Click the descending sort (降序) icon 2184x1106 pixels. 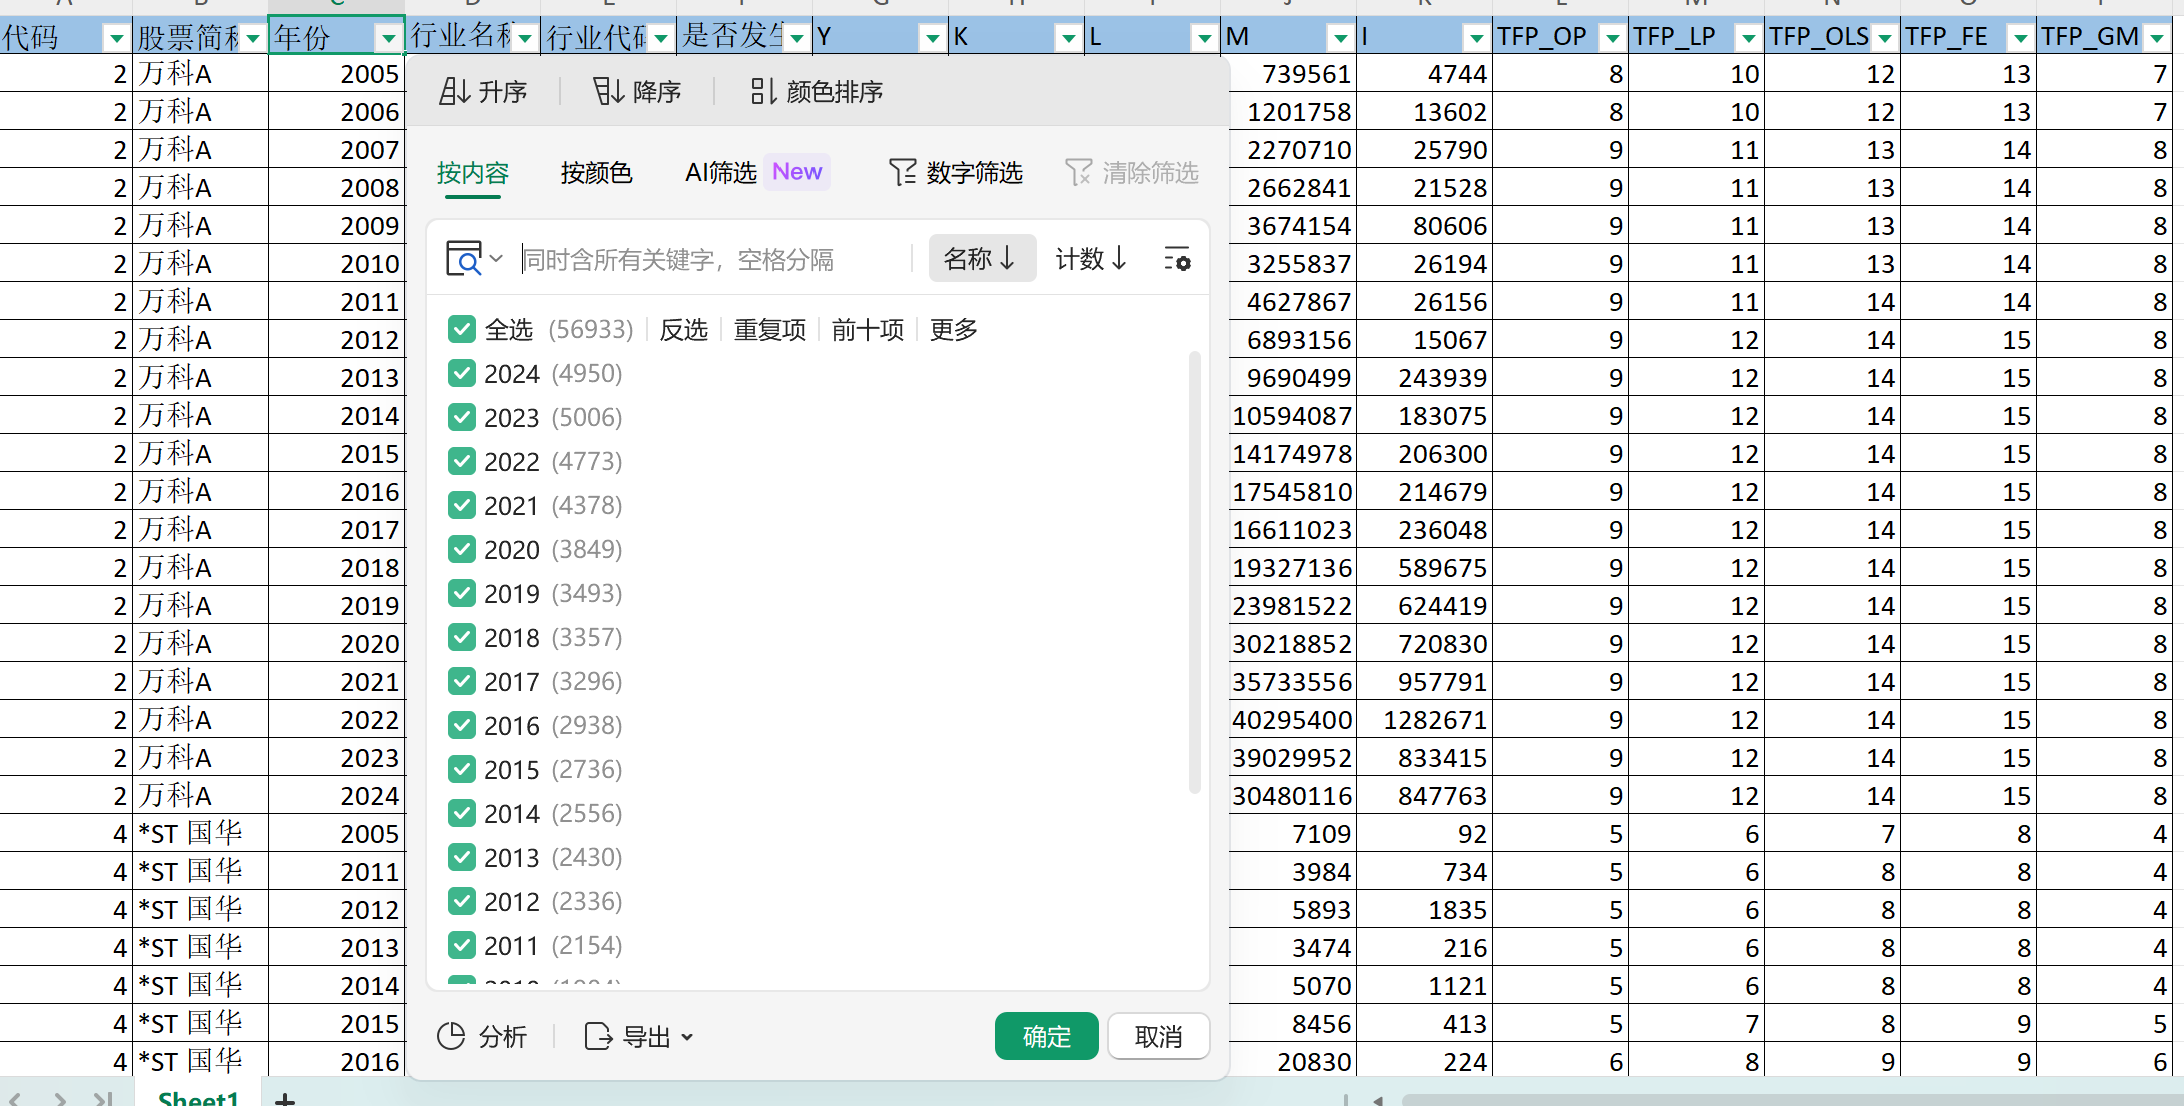pyautogui.click(x=608, y=92)
